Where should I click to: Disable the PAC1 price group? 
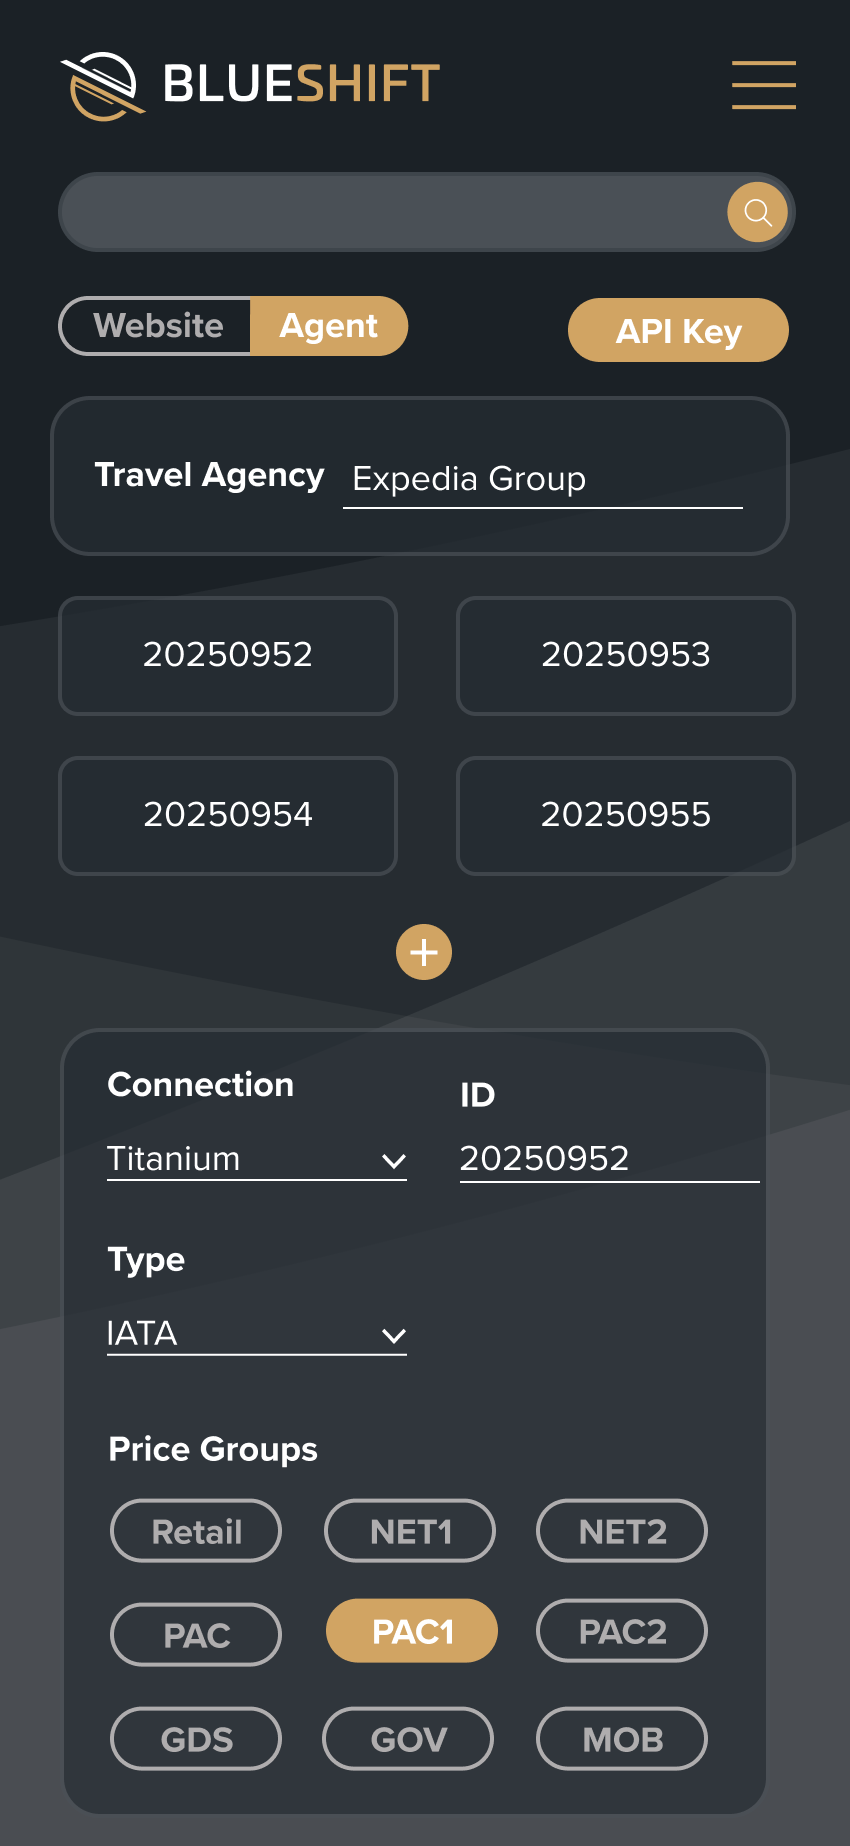tap(412, 1631)
